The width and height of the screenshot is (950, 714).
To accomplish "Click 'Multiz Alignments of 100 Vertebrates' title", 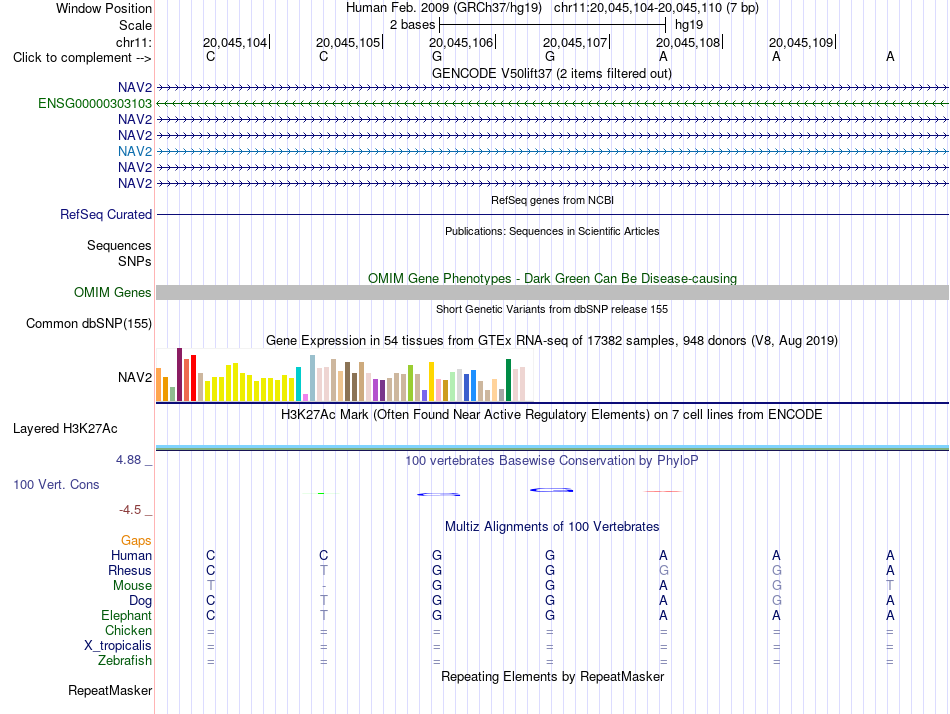I will point(552,527).
